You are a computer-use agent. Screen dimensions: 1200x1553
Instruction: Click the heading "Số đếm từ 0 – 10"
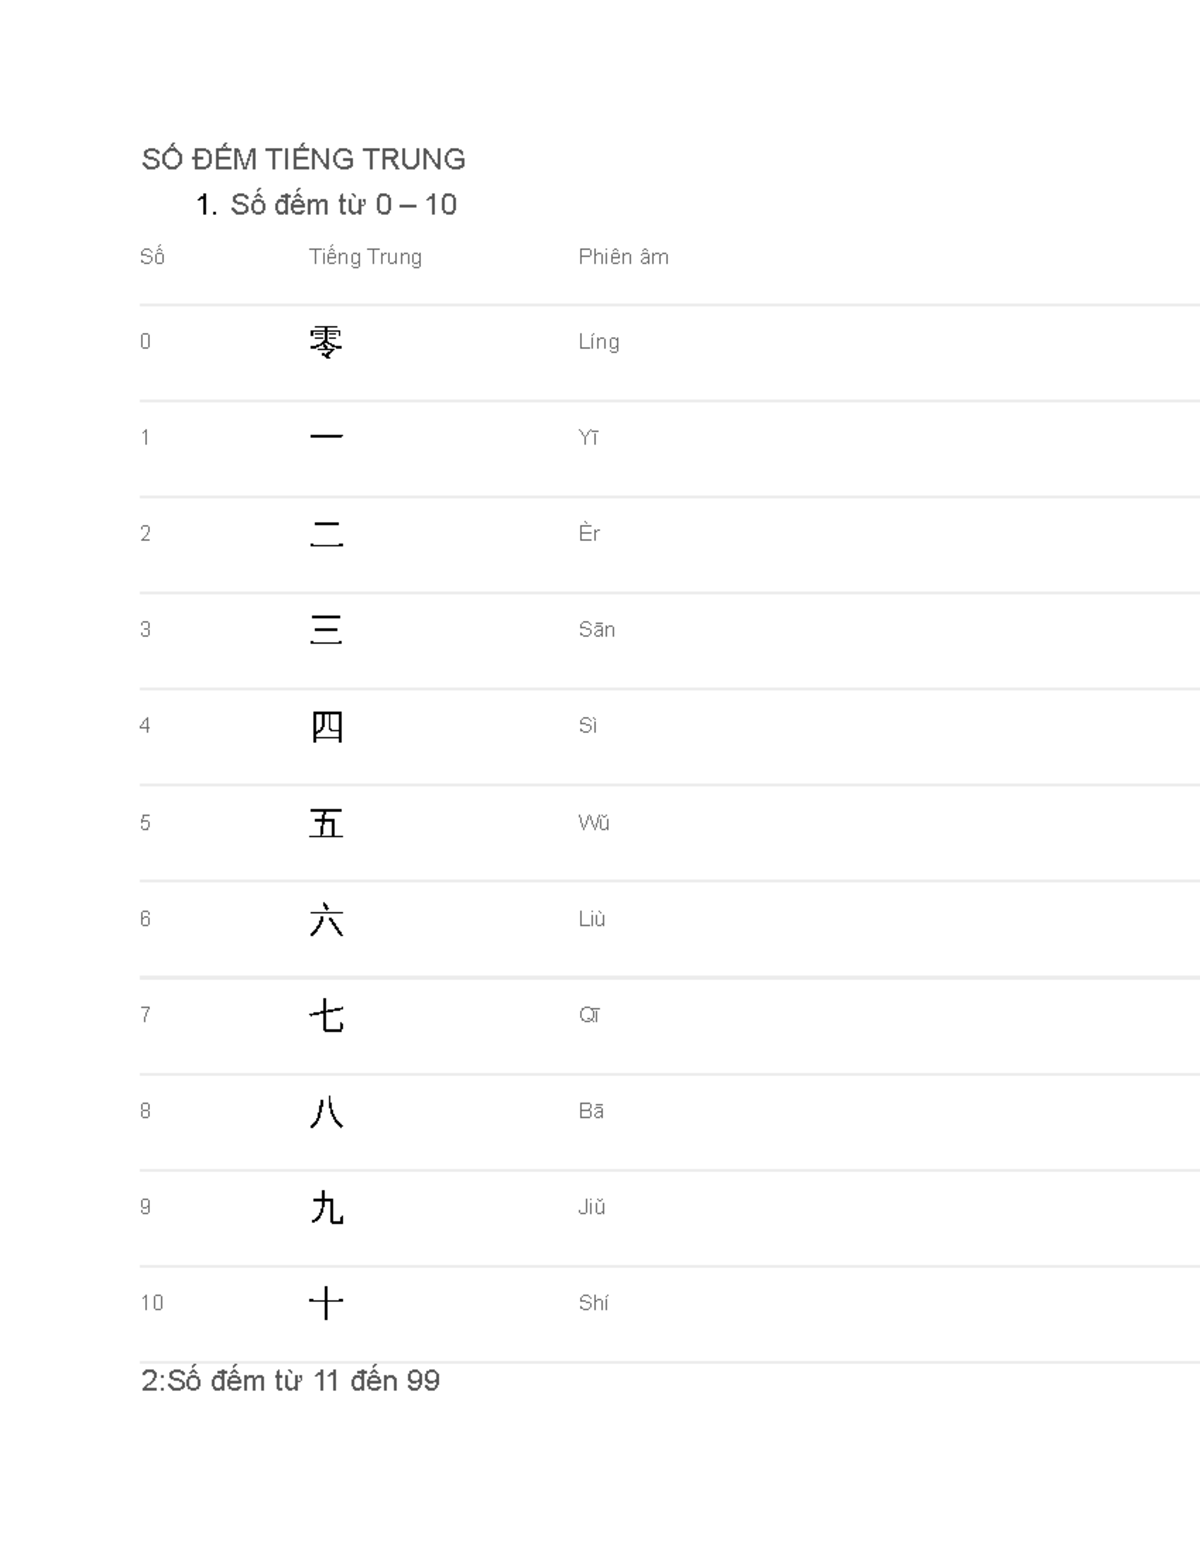pos(343,205)
